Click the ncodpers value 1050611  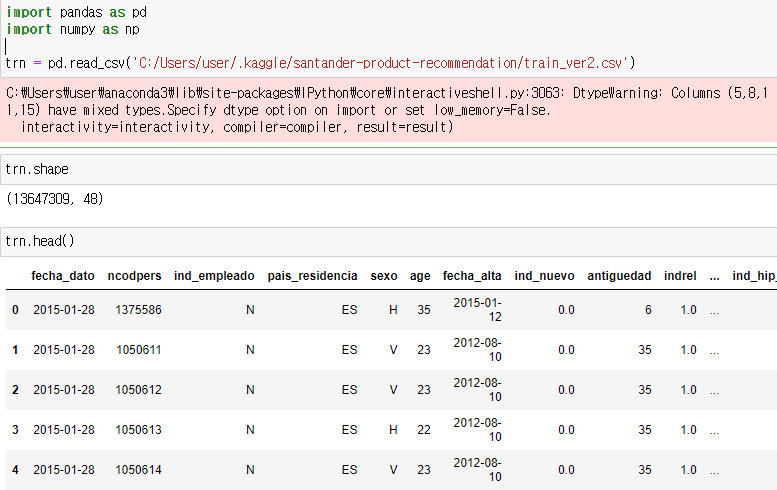[x=138, y=350]
